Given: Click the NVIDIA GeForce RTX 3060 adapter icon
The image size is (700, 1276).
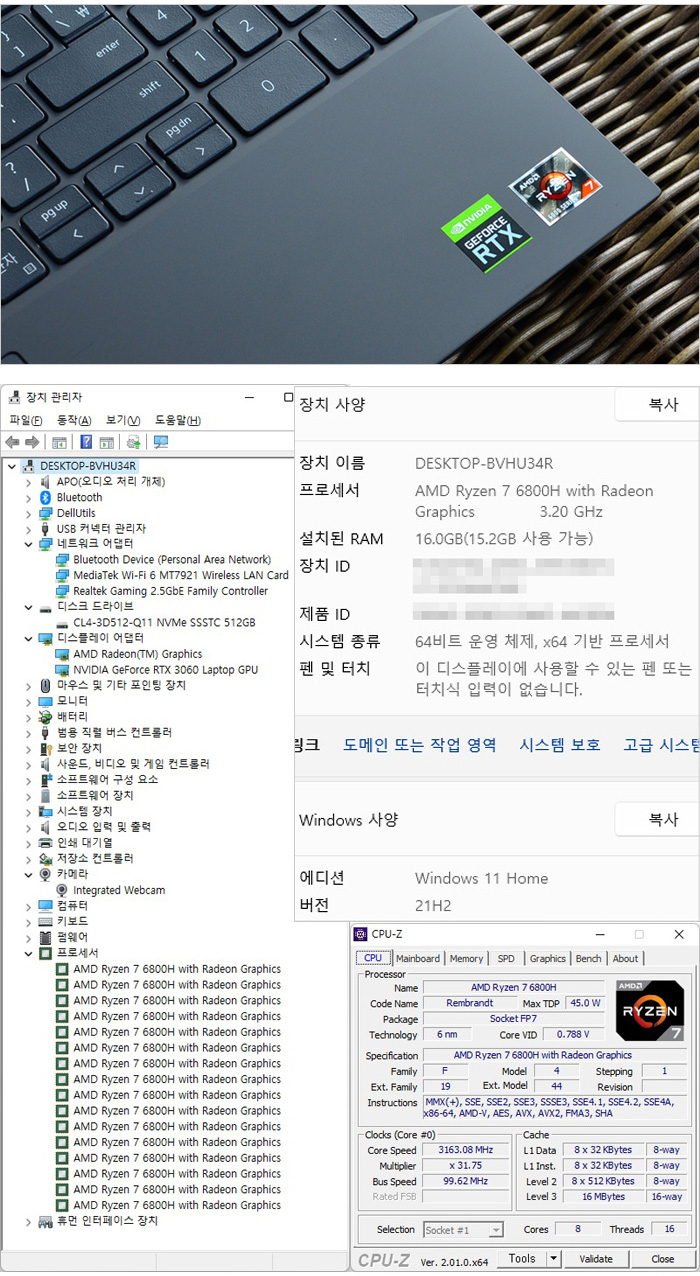Looking at the screenshot, I should (63, 669).
